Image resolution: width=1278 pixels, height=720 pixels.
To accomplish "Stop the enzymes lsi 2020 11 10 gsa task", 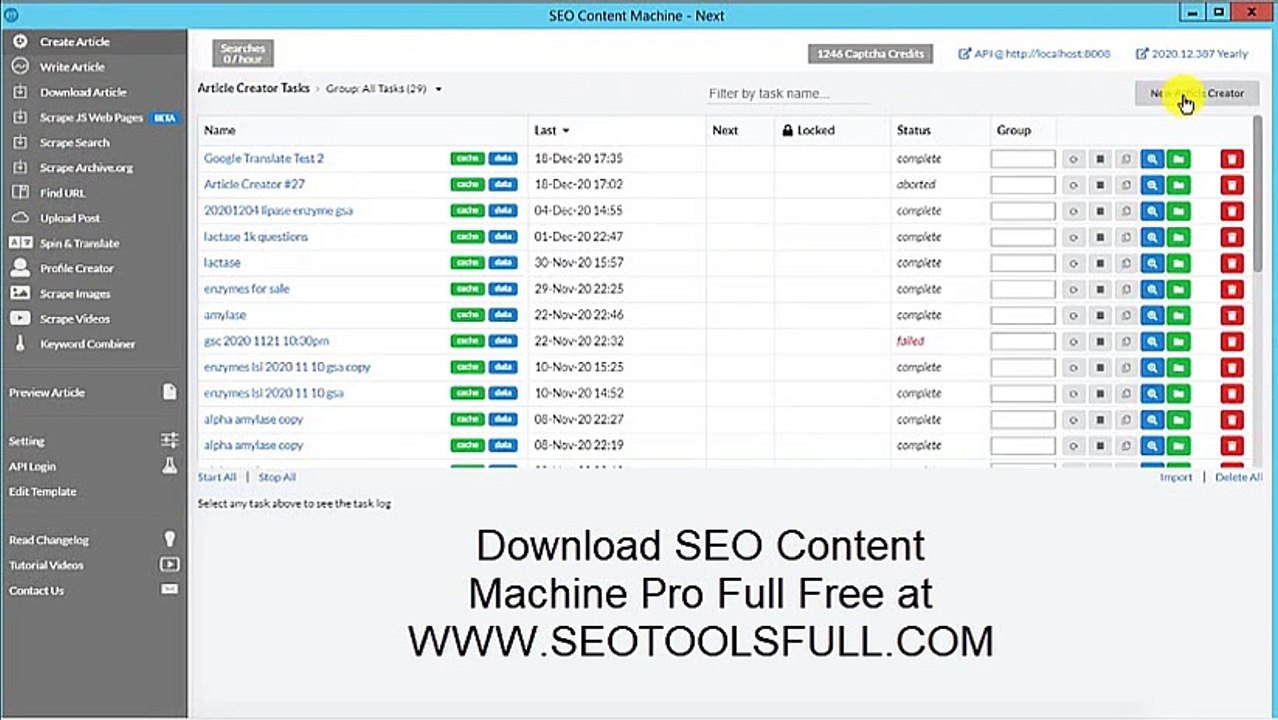I will click(x=1099, y=393).
